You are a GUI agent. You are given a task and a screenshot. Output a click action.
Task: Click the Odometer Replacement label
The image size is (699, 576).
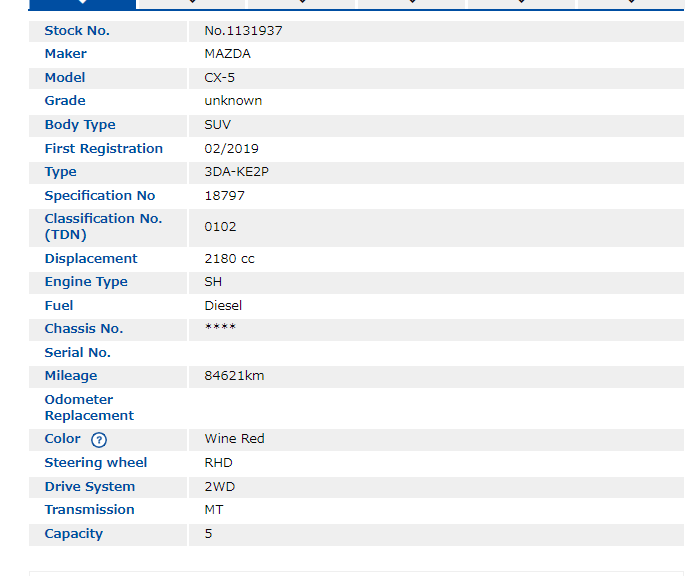click(89, 408)
